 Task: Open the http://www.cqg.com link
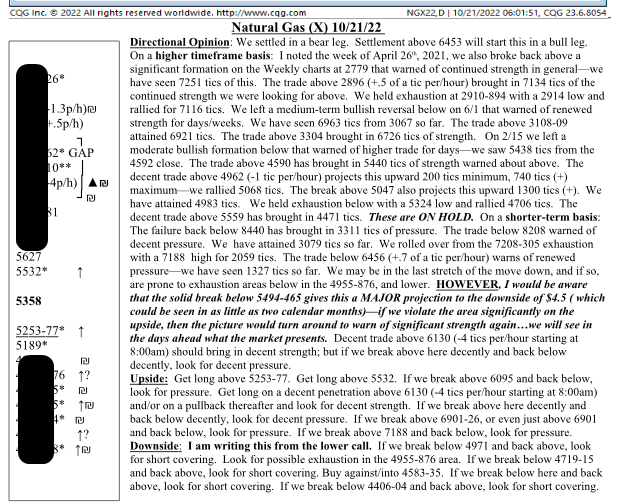pyautogui.click(x=261, y=13)
